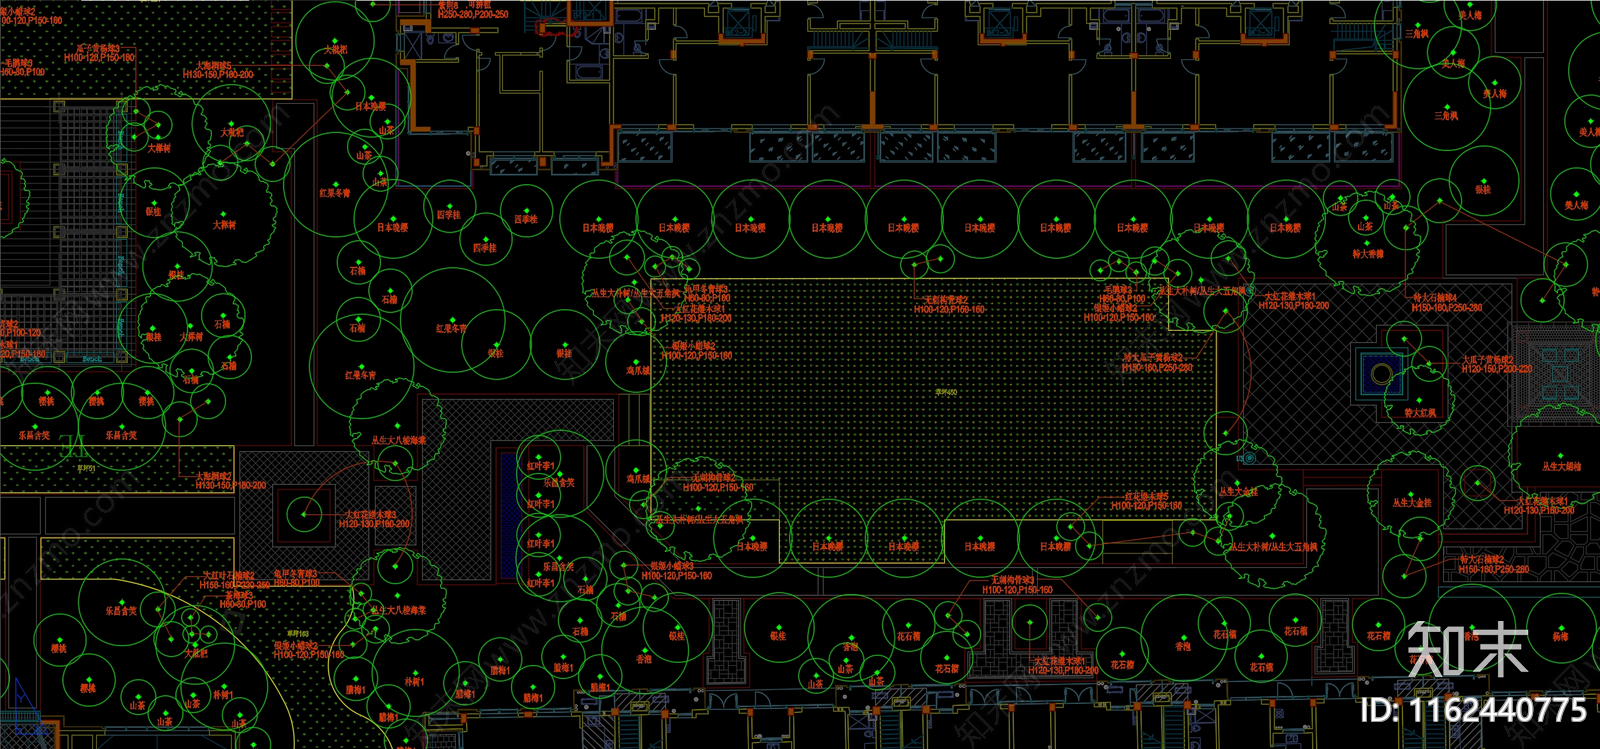Select the 大瓜子黄杨球2 annotation

pos(1487,360)
